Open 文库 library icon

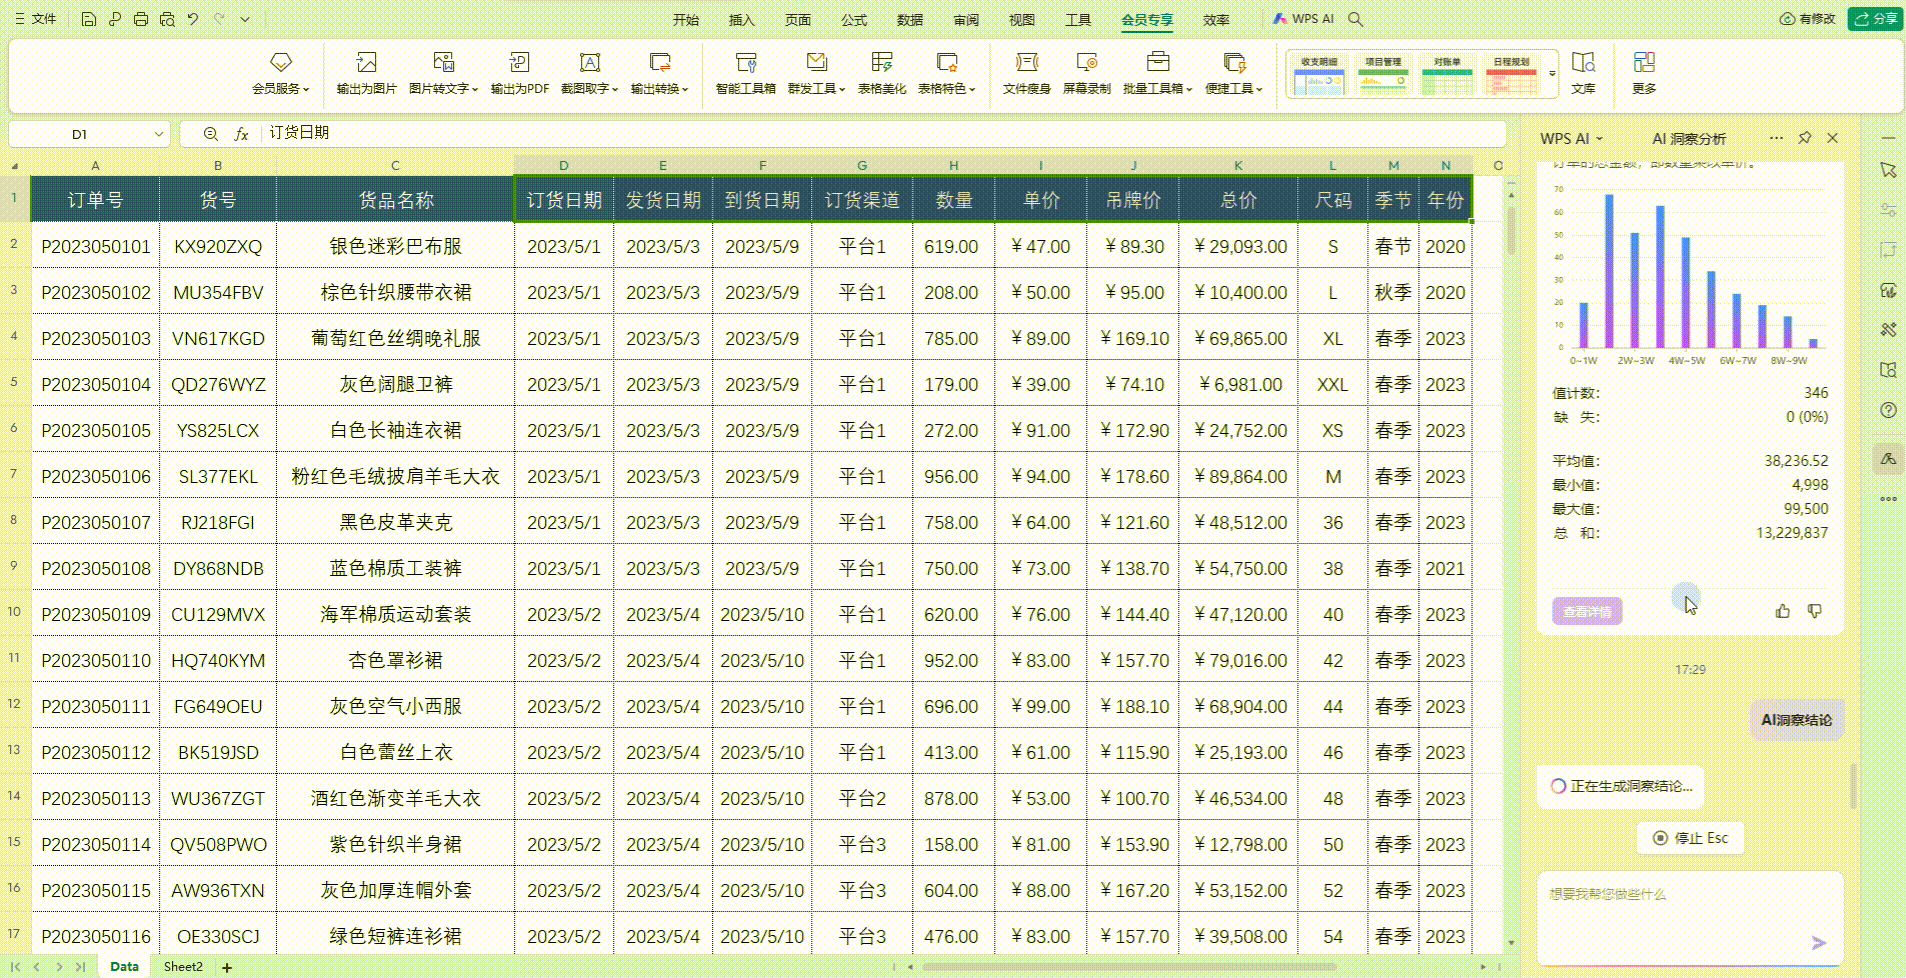pyautogui.click(x=1583, y=74)
